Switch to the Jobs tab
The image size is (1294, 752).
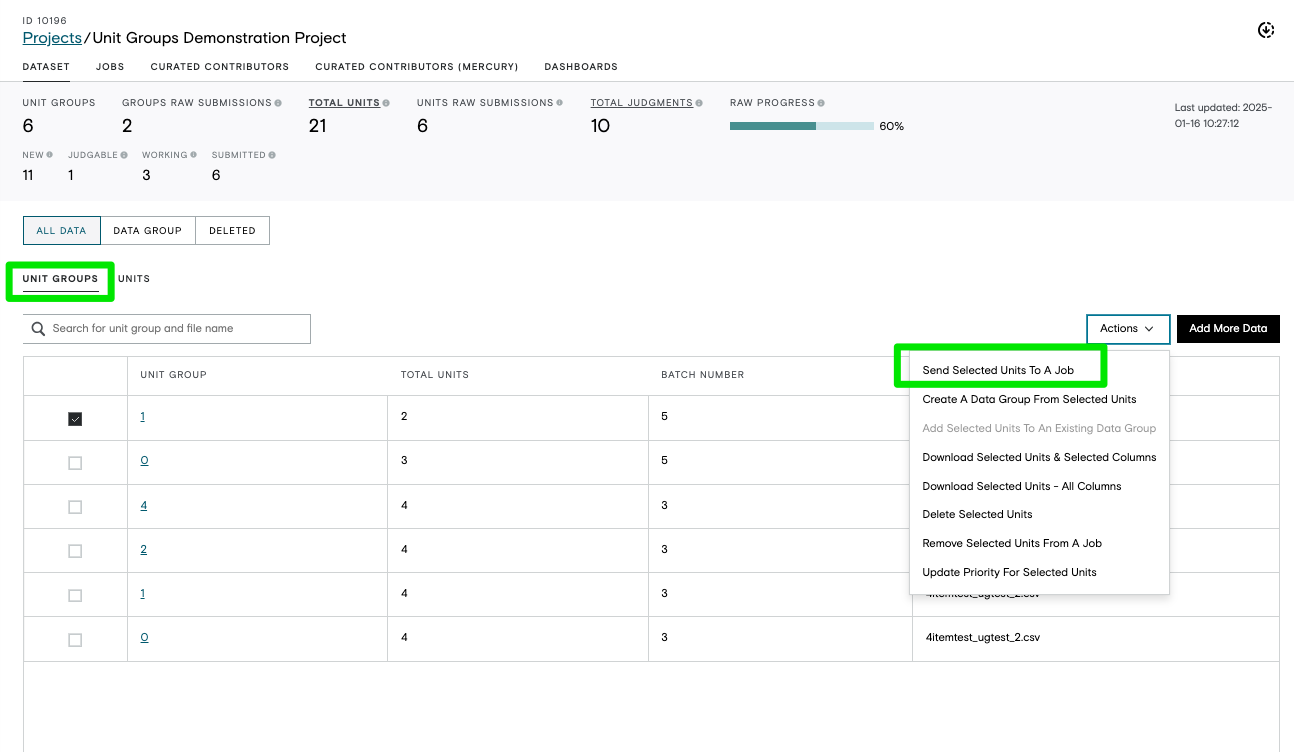(110, 67)
